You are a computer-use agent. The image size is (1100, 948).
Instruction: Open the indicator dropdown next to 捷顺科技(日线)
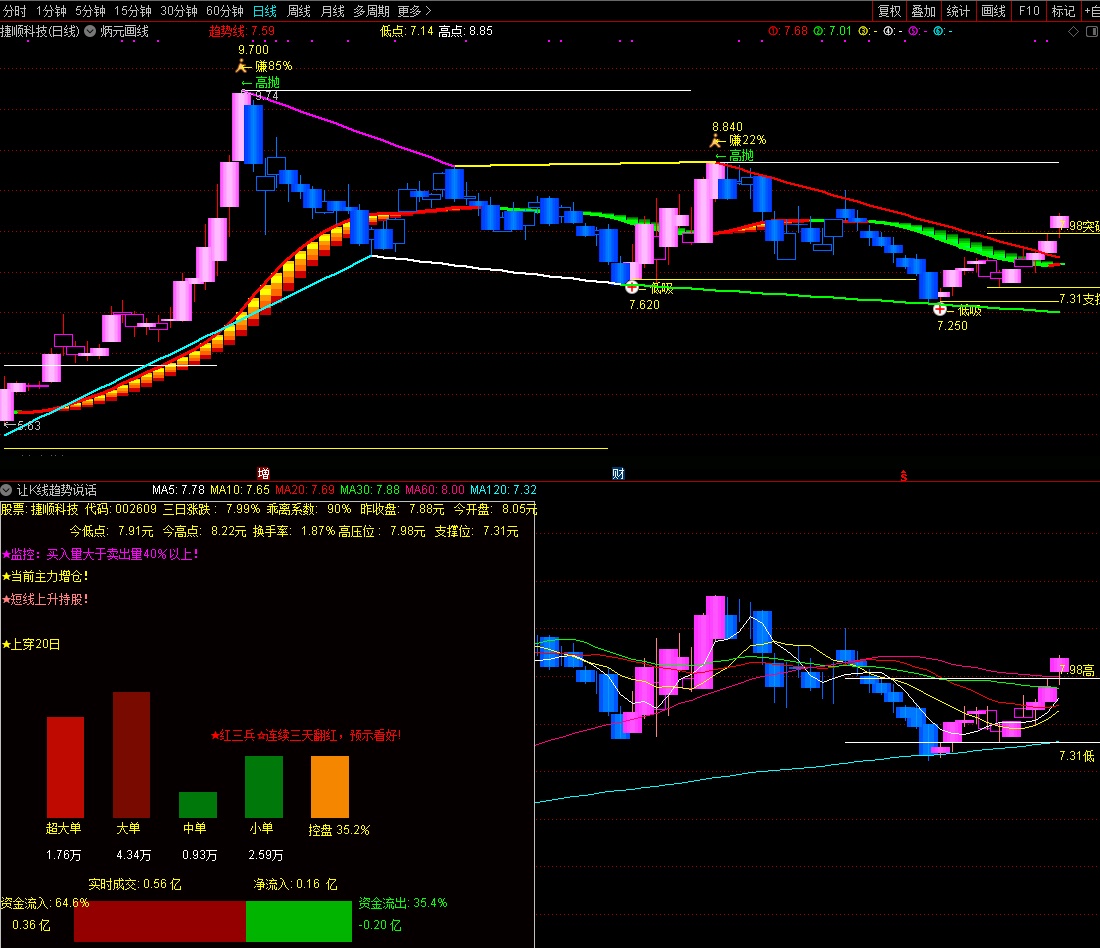pyautogui.click(x=90, y=31)
